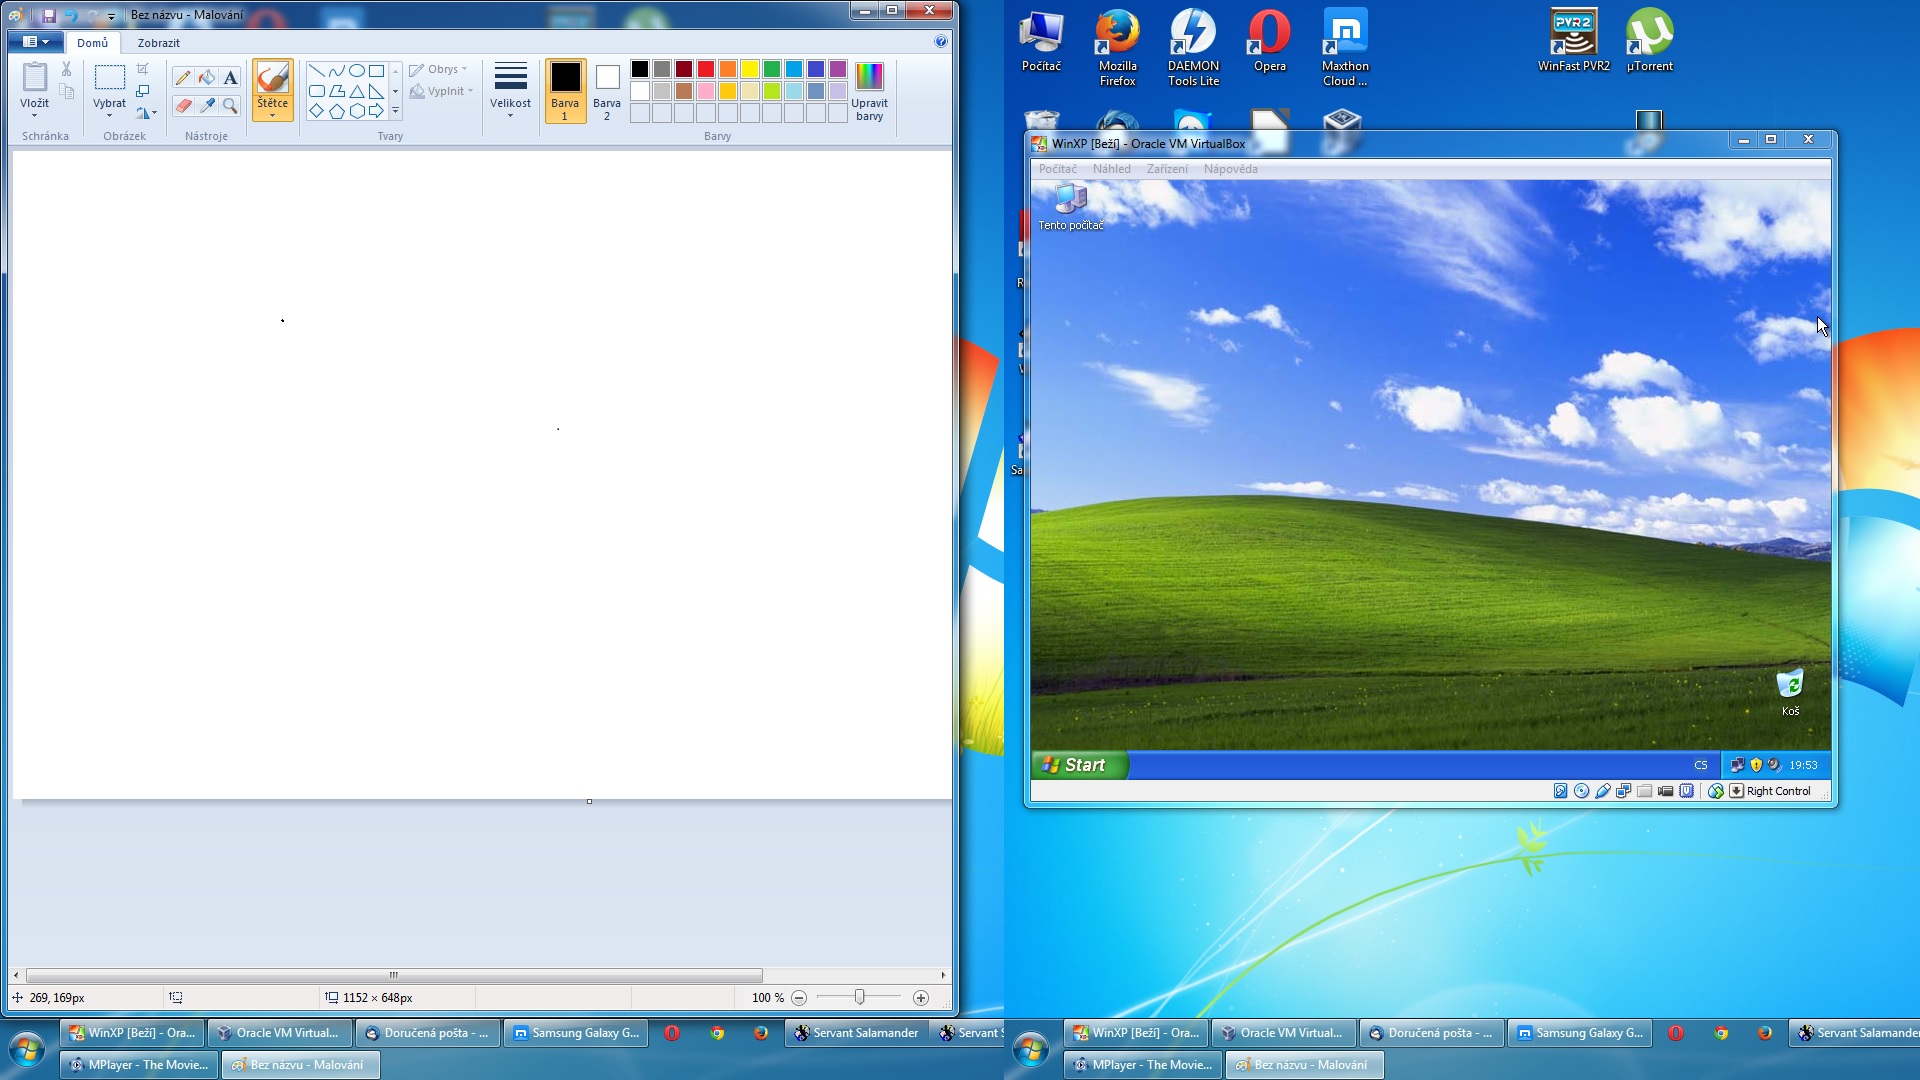Switch to the Zobrazit tab in Paint
The height and width of the screenshot is (1080, 1920).
tap(159, 43)
